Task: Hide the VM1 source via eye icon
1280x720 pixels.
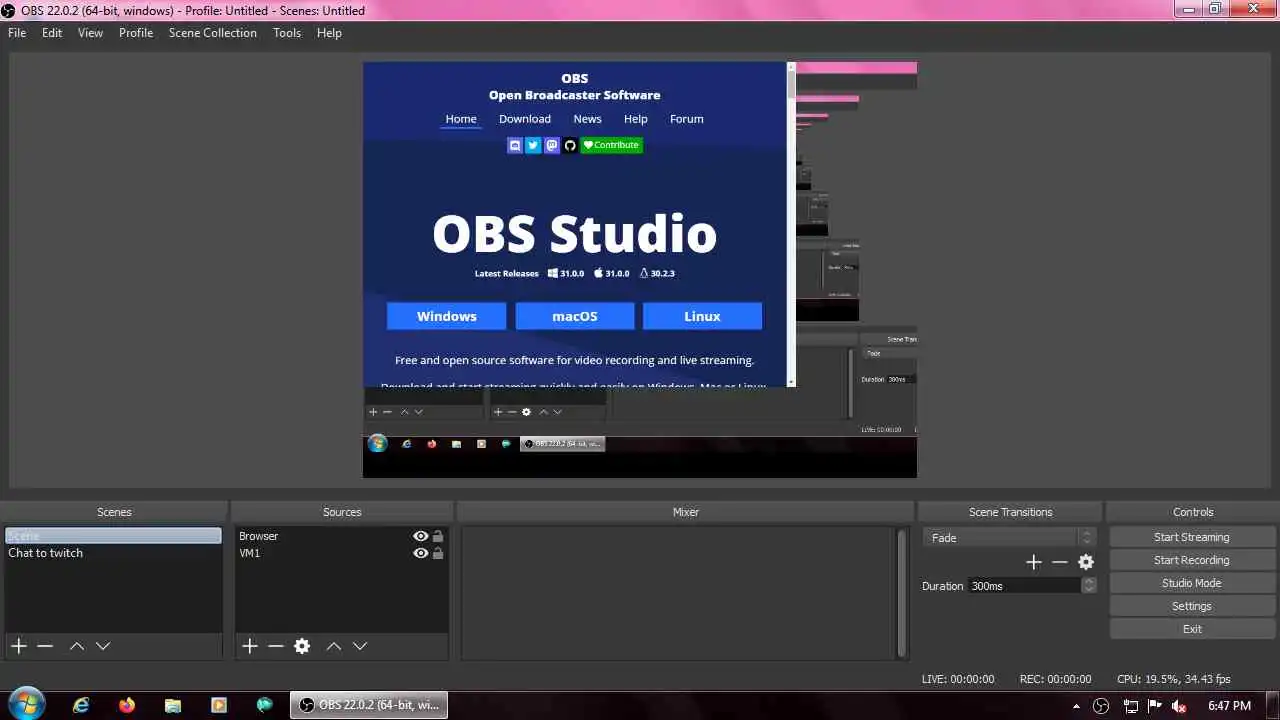Action: pos(421,553)
